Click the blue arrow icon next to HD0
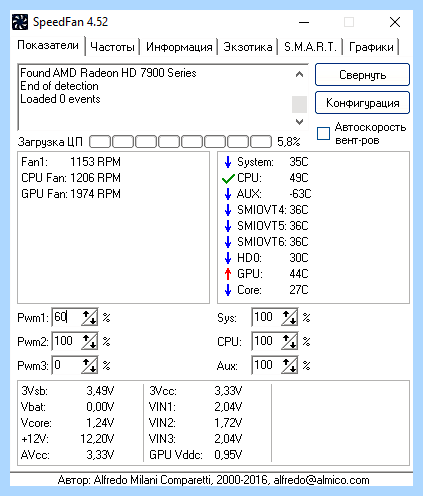The image size is (423, 496). tap(228, 258)
